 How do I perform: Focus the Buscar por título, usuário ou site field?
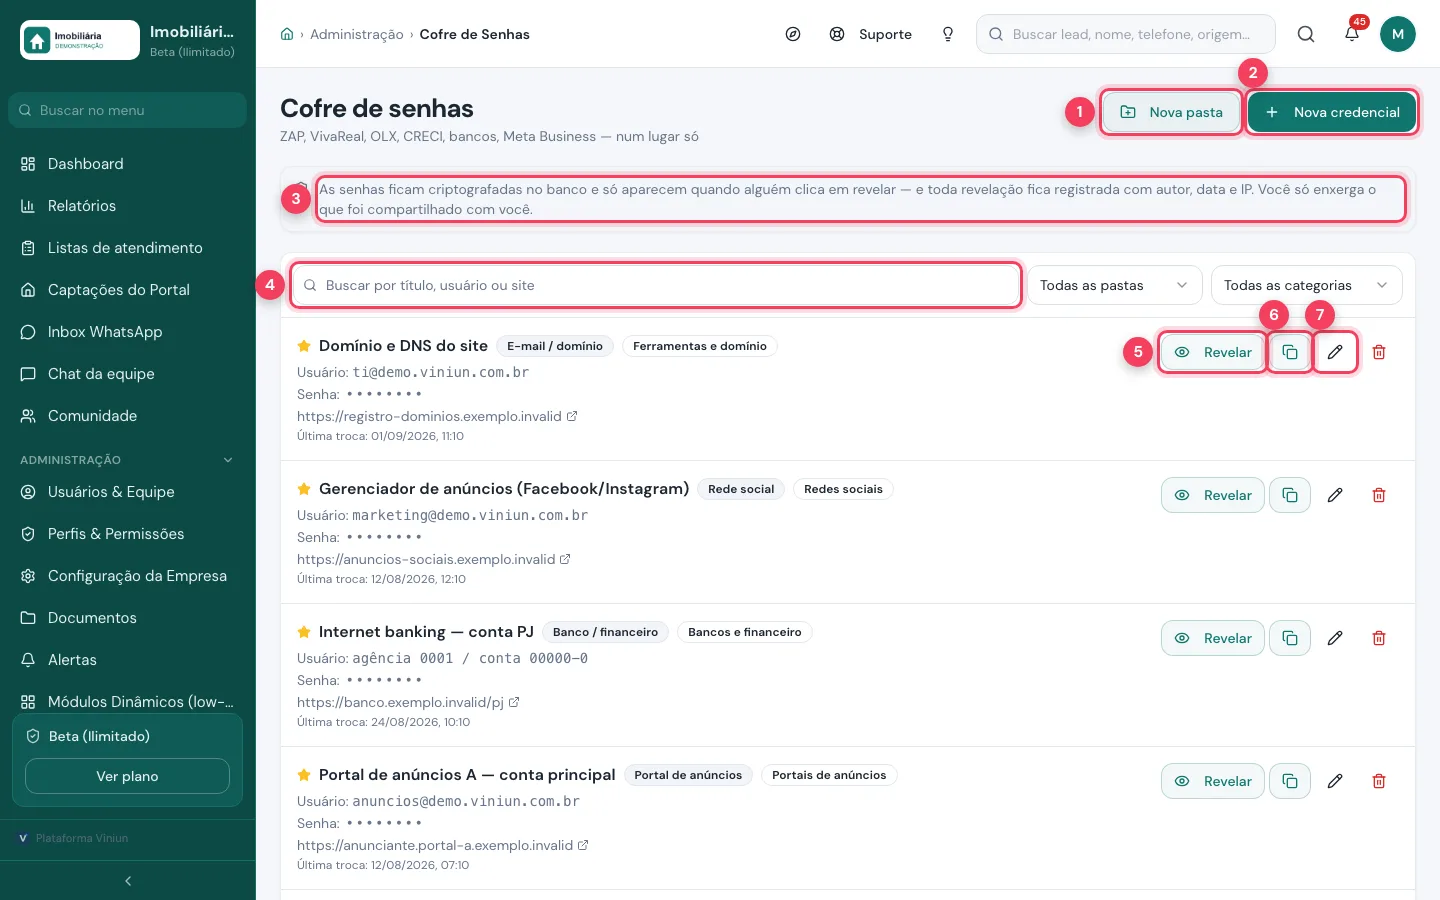(x=656, y=285)
